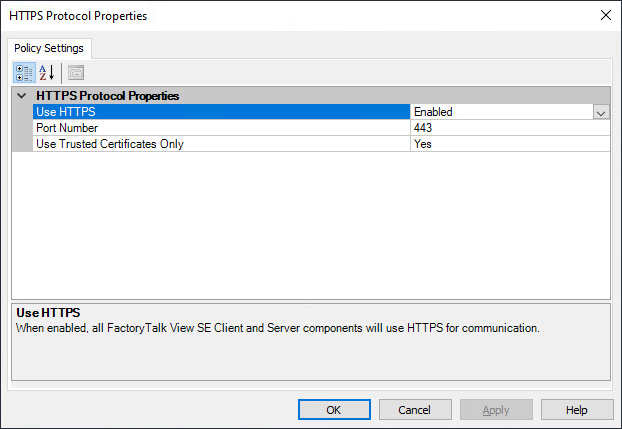This screenshot has height=429, width=622.
Task: Close the HTTPS Protocol Properties dialog
Action: coord(605,15)
